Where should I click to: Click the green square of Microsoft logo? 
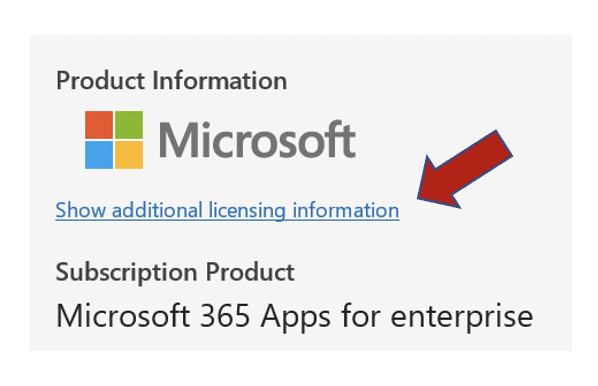click(129, 125)
